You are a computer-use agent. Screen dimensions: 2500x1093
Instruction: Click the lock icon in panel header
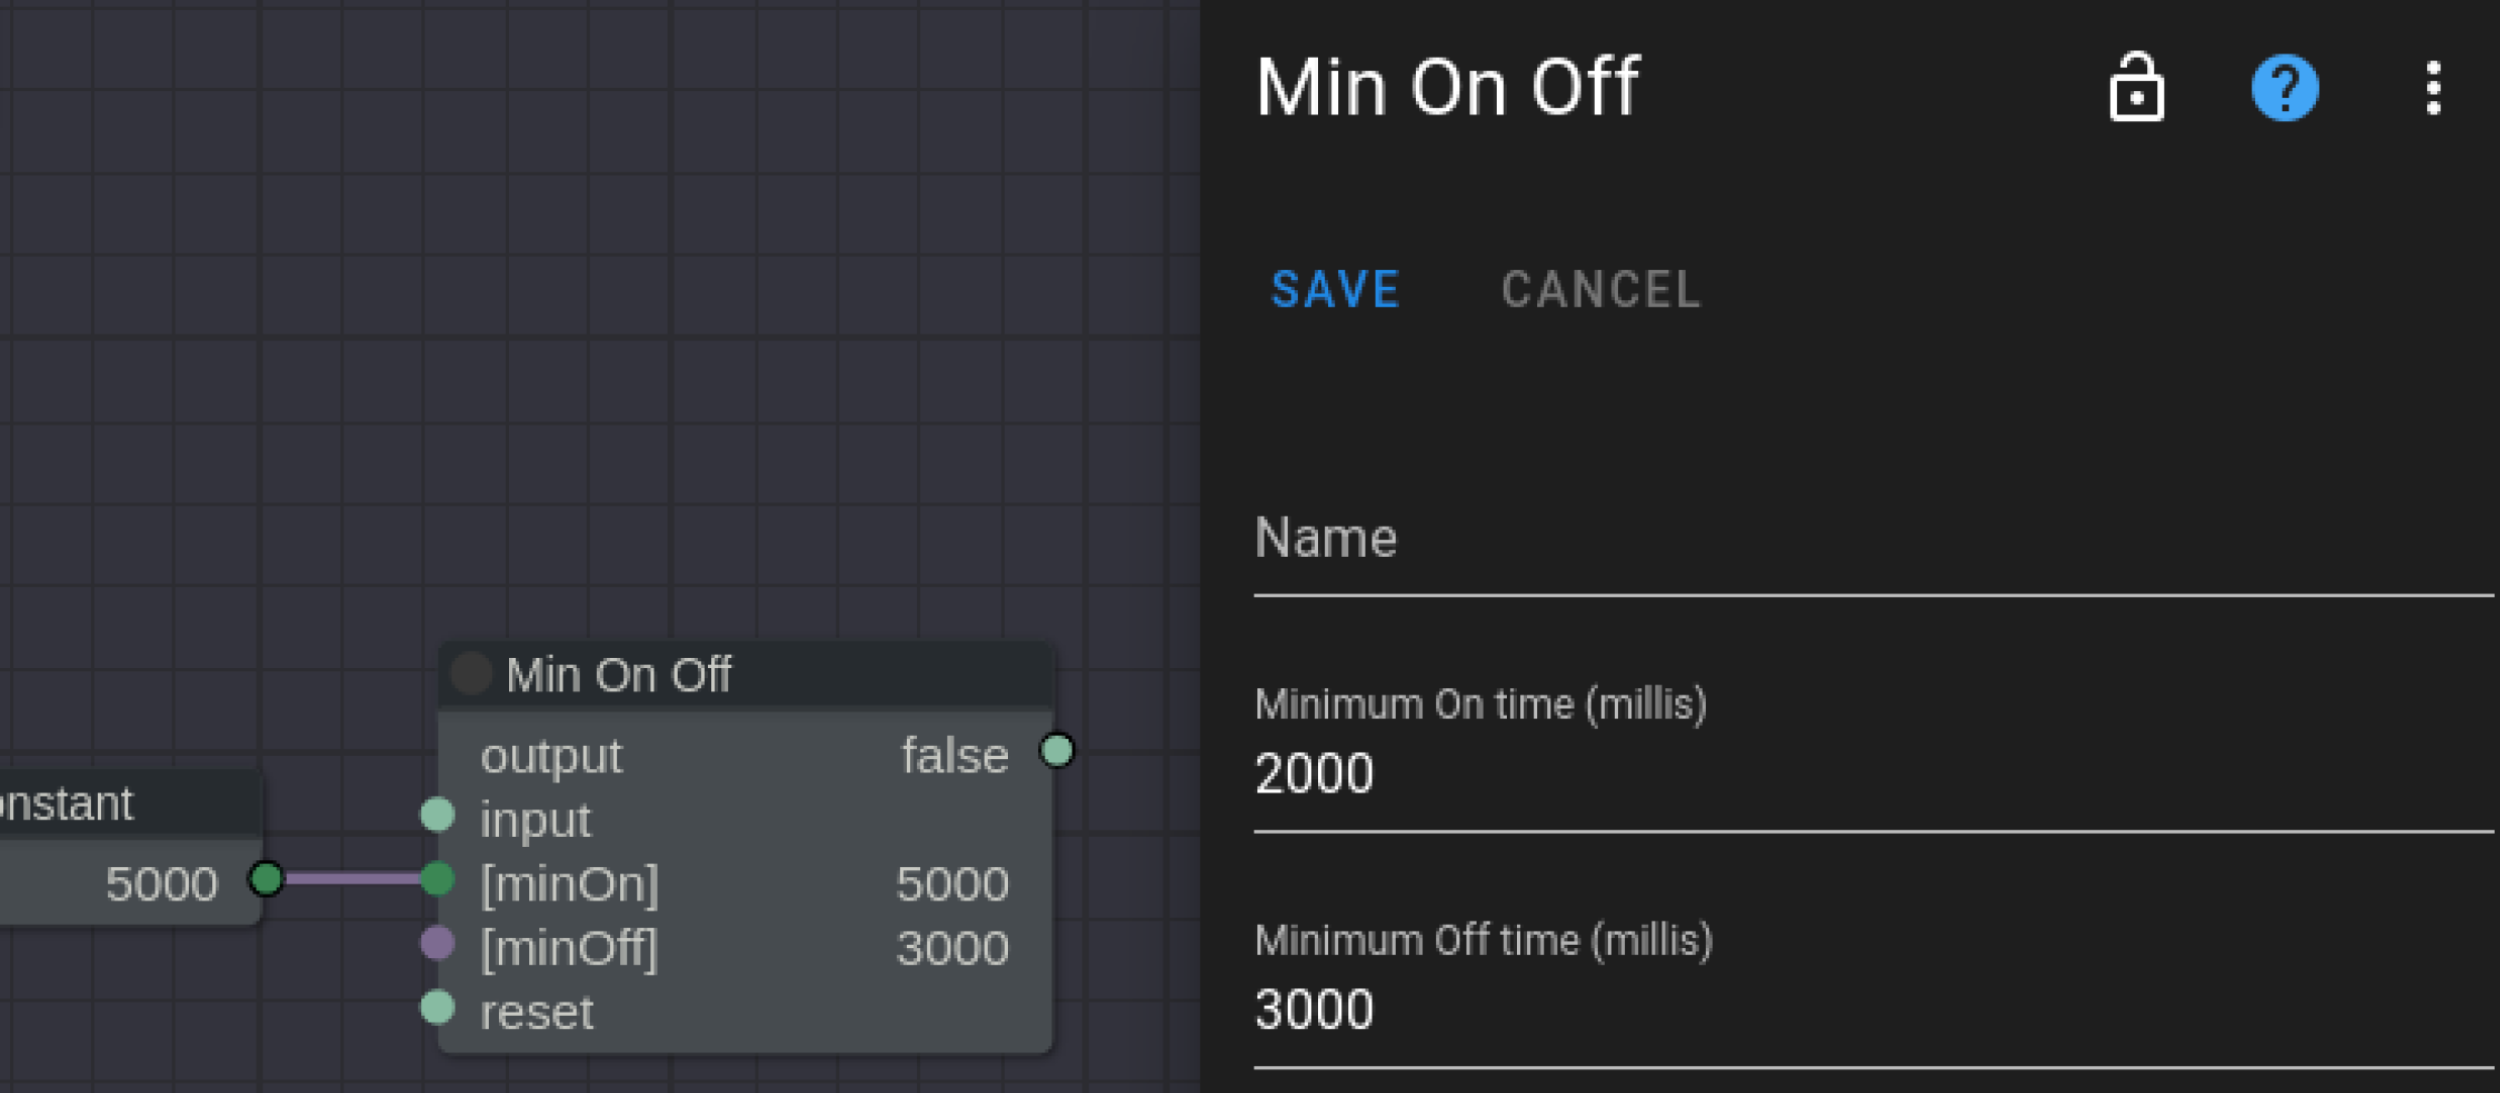click(2136, 88)
